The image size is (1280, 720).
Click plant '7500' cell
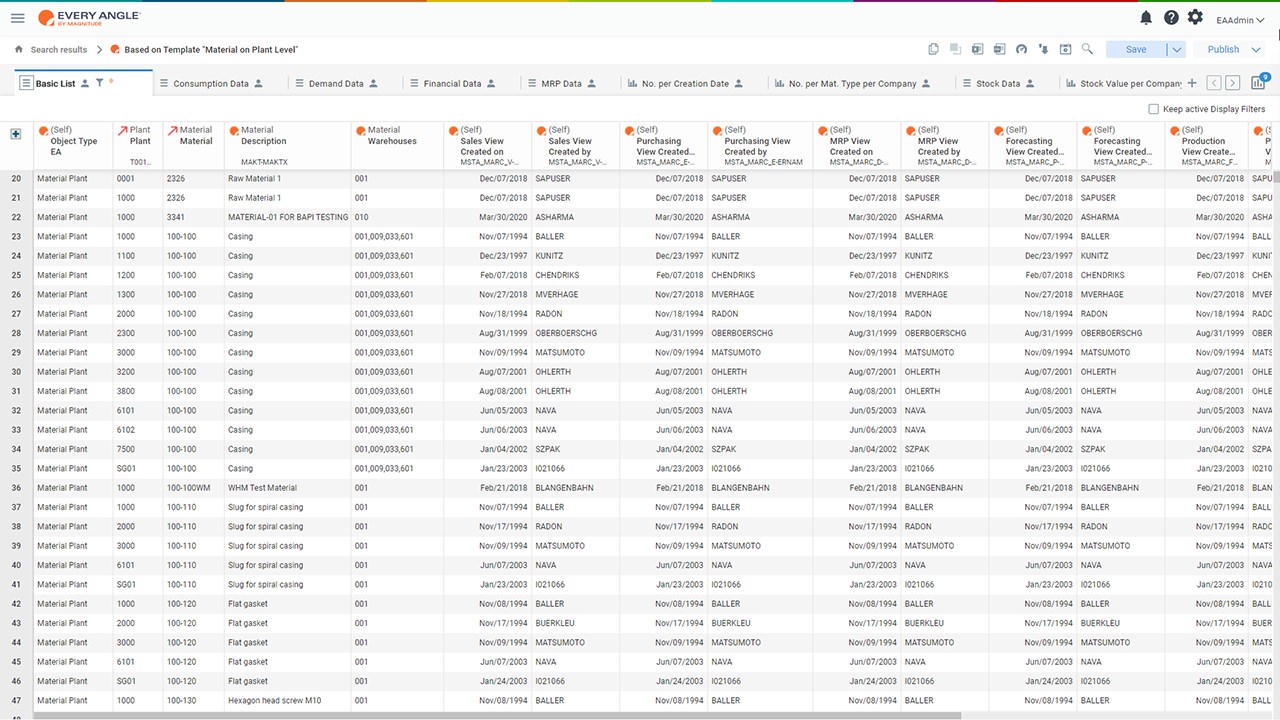pos(138,449)
